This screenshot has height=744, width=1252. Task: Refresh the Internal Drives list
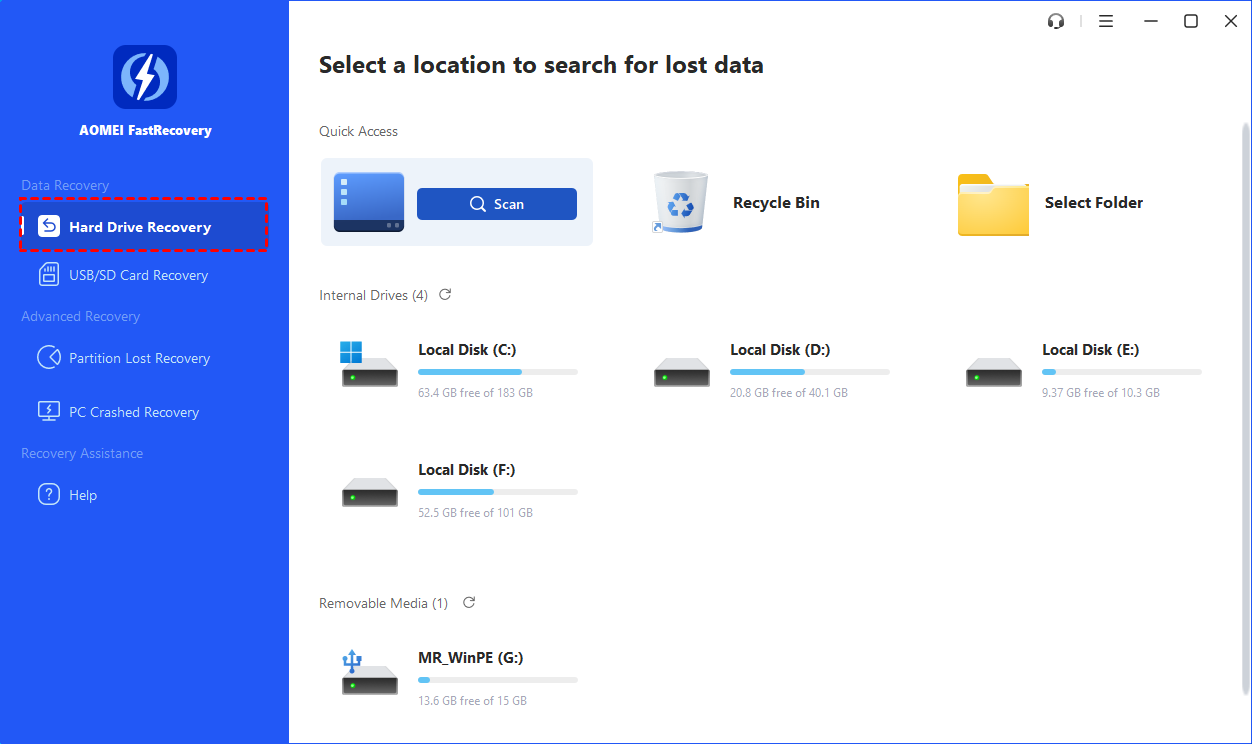(x=445, y=295)
